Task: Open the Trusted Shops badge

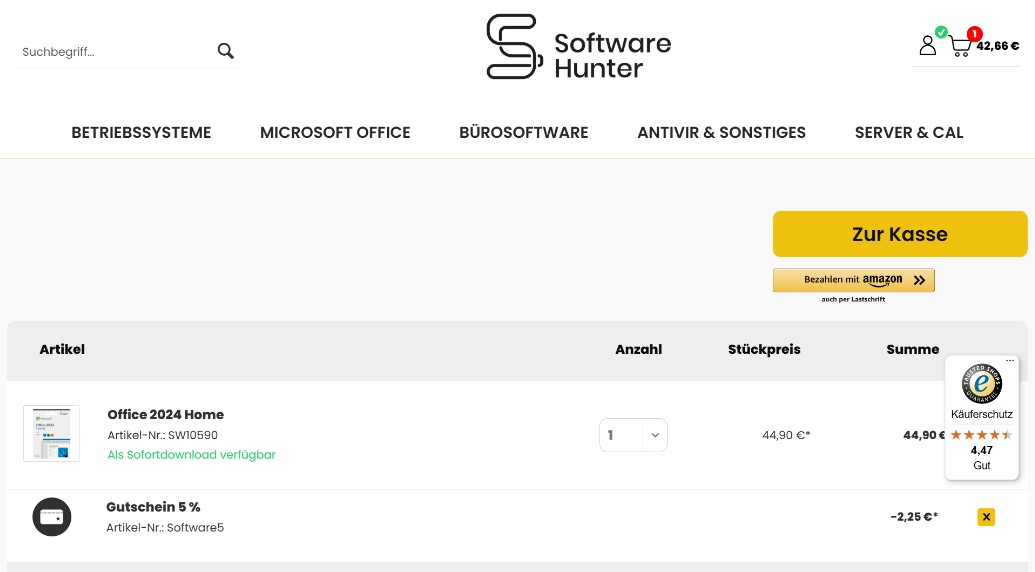Action: tap(982, 383)
